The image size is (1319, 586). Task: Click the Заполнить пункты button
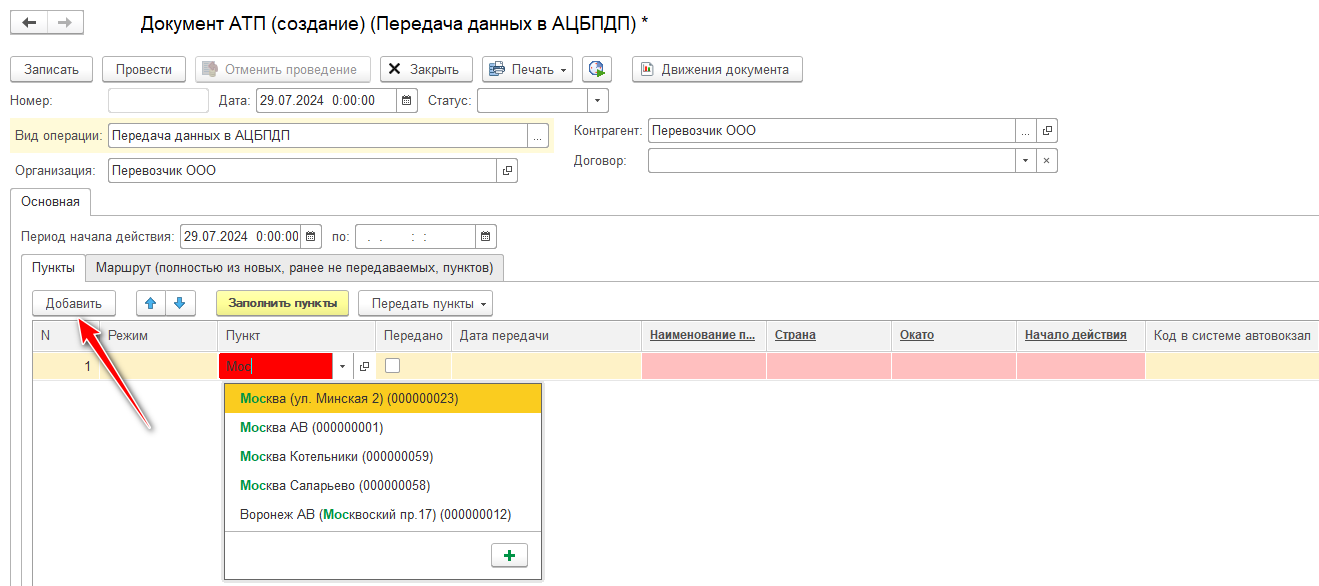tap(282, 303)
